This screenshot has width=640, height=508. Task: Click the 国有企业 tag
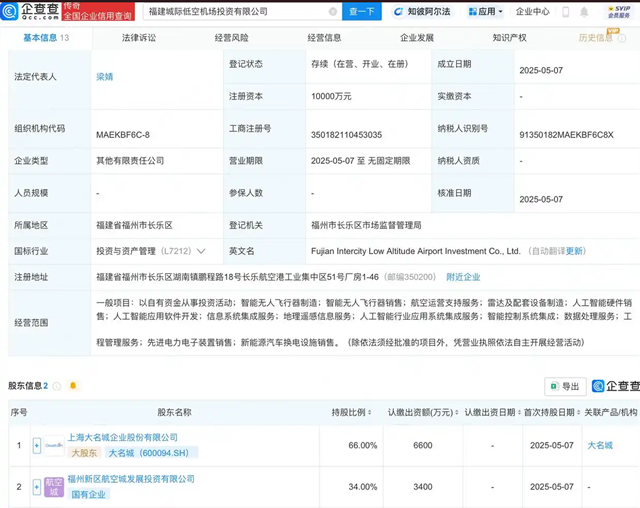[x=88, y=495]
